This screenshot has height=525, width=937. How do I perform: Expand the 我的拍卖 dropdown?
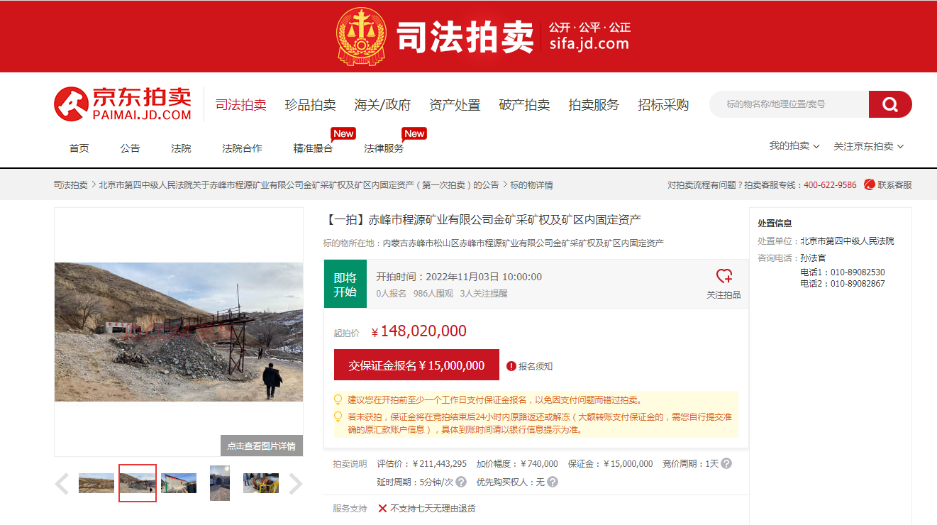pos(794,146)
